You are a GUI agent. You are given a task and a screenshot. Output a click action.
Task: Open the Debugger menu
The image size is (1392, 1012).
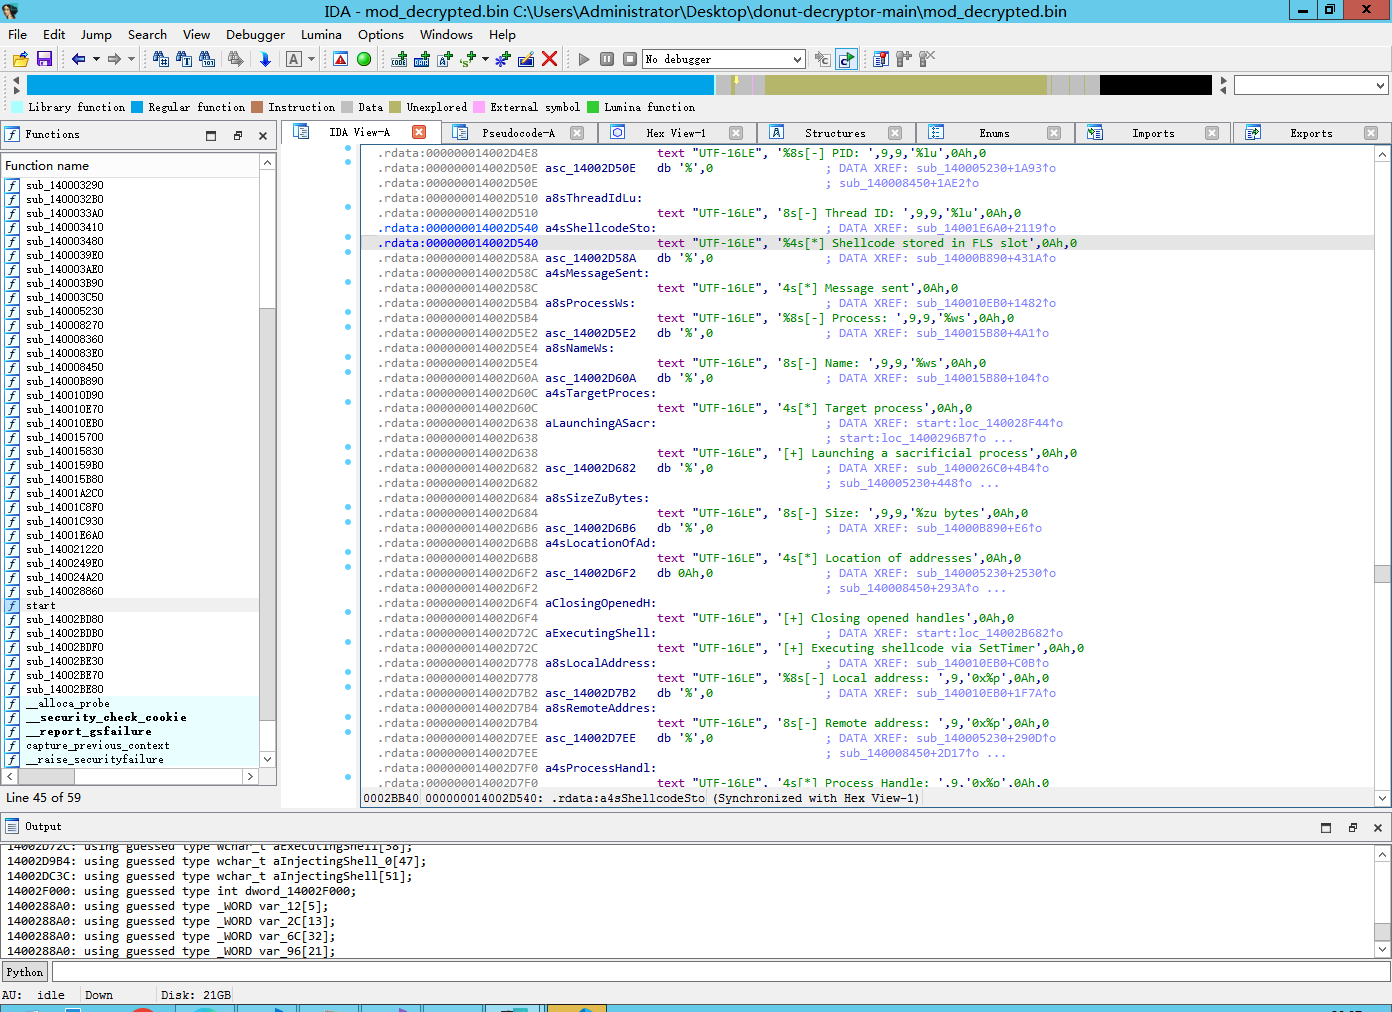255,34
